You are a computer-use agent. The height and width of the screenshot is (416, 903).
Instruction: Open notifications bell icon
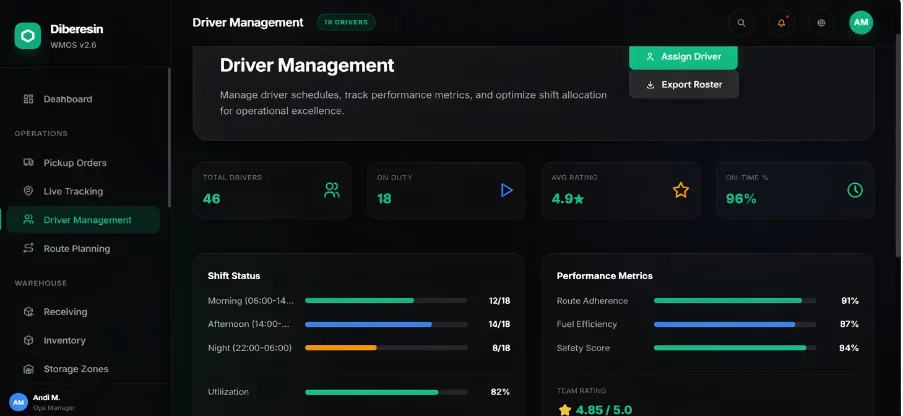click(x=781, y=23)
